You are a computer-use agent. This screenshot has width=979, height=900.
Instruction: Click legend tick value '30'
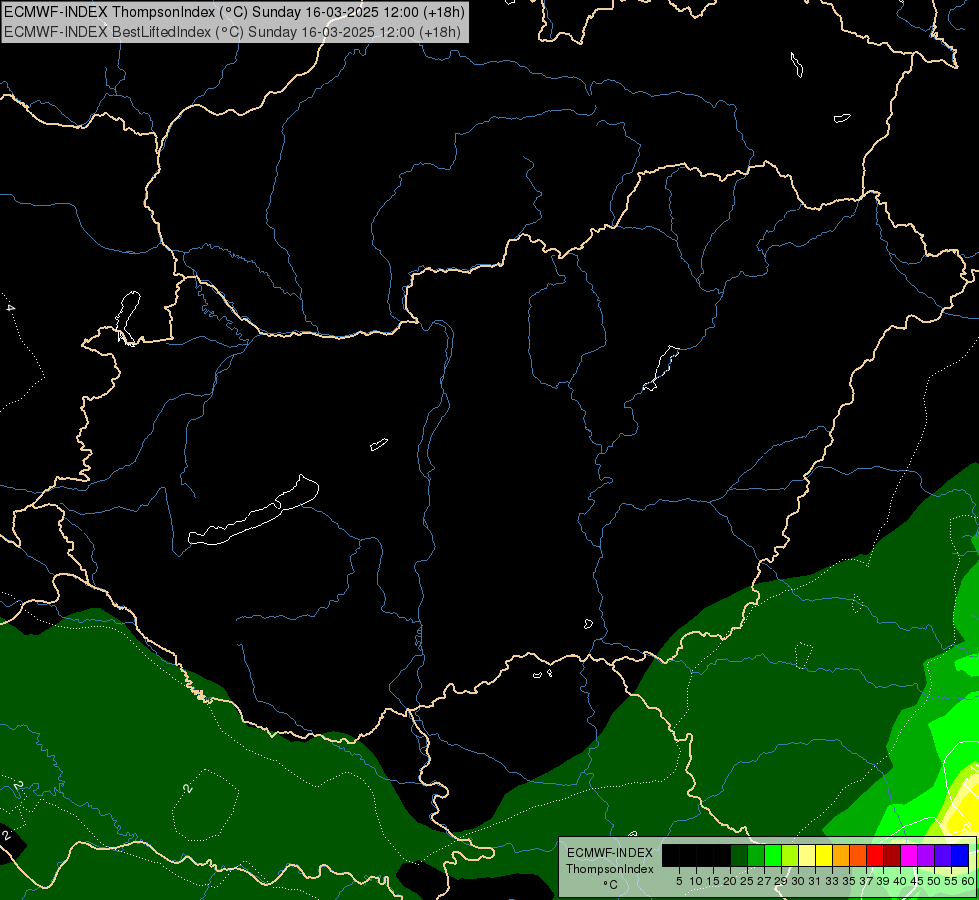point(798,881)
